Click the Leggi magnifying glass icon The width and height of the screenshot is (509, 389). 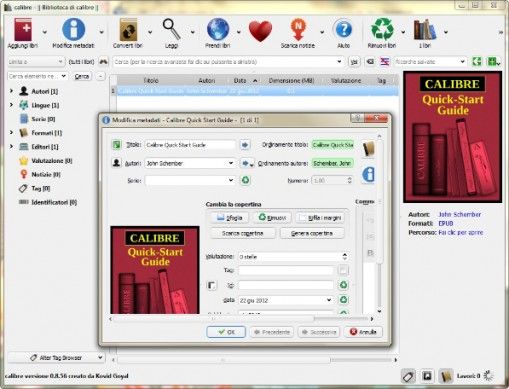171,29
